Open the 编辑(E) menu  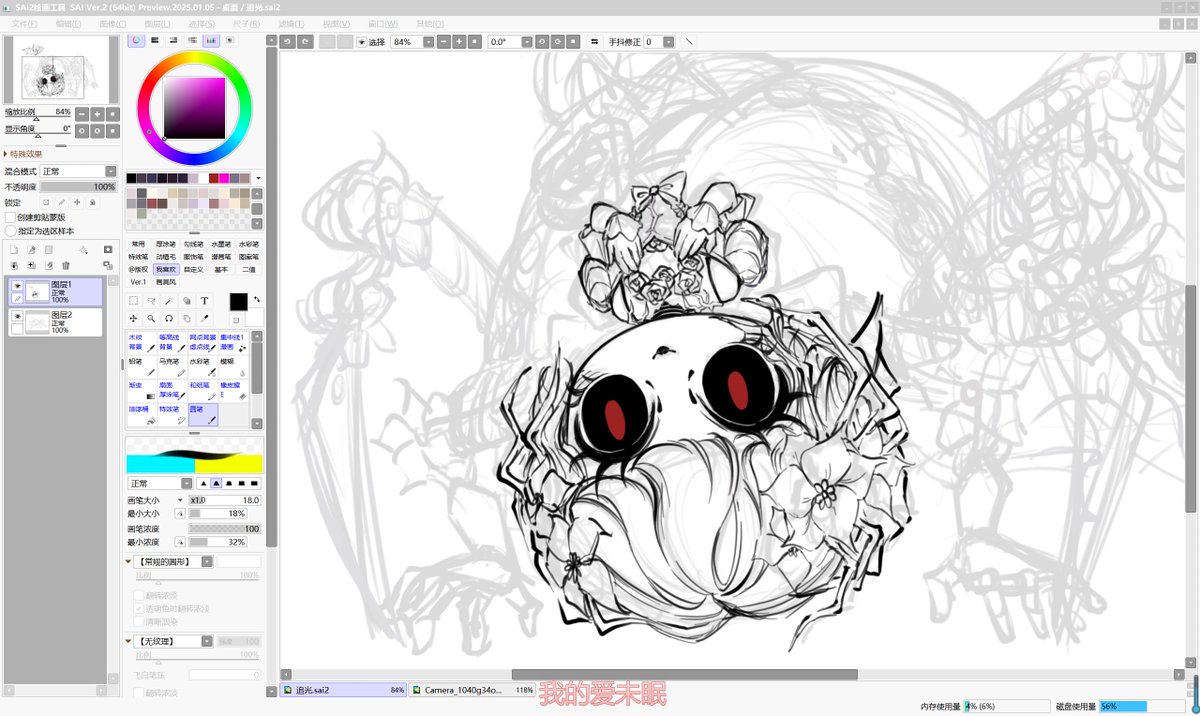69,23
